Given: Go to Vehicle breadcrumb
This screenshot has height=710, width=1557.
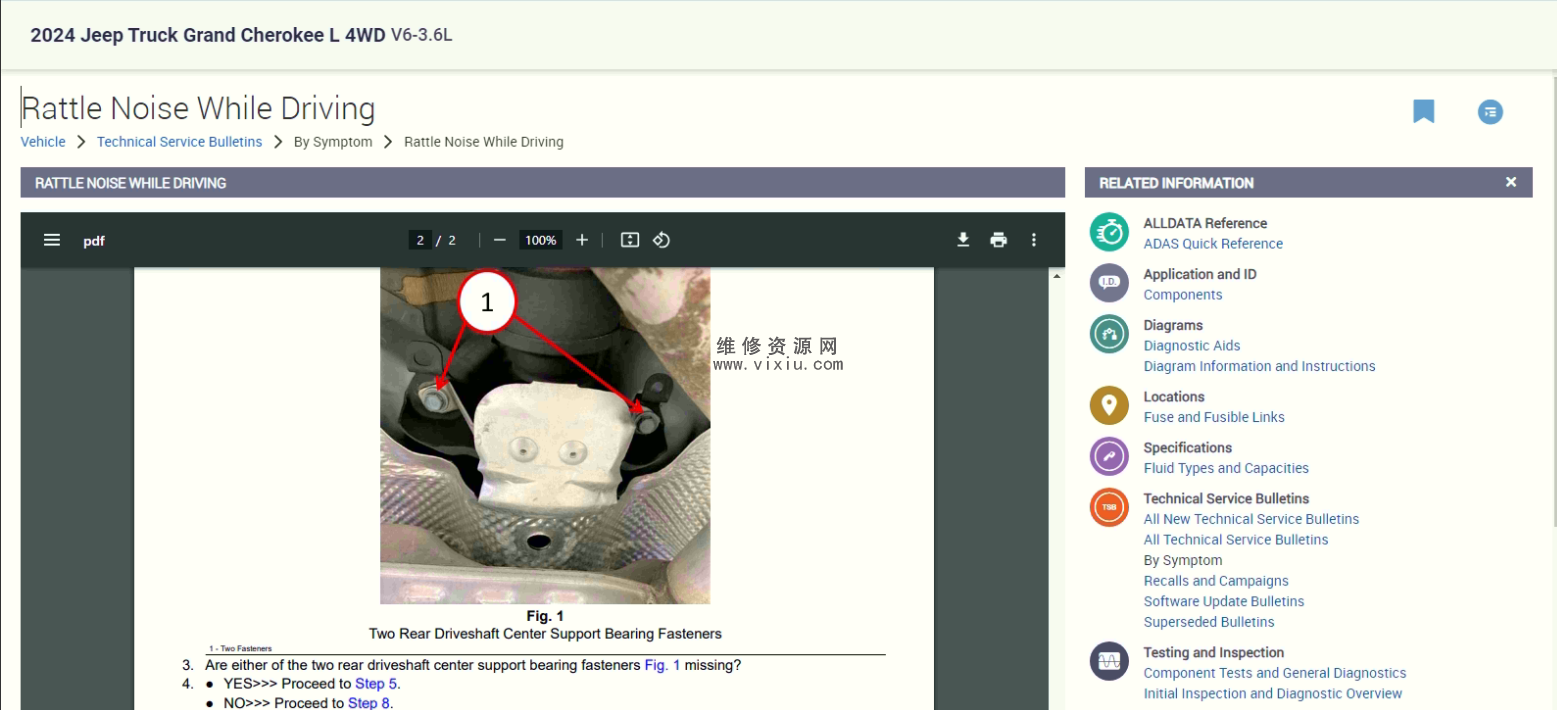Looking at the screenshot, I should (43, 142).
